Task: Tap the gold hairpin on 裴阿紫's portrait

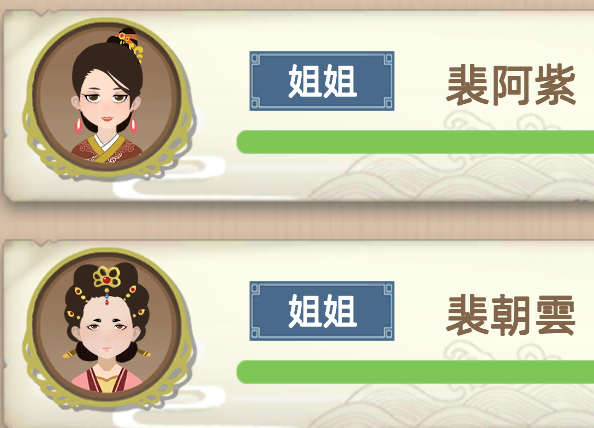Action: (x=131, y=45)
